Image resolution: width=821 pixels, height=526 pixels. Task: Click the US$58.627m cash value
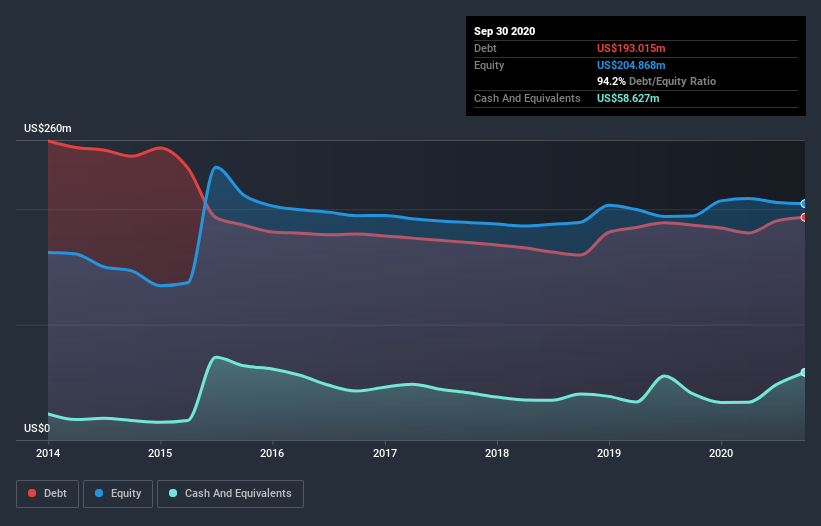[628, 98]
